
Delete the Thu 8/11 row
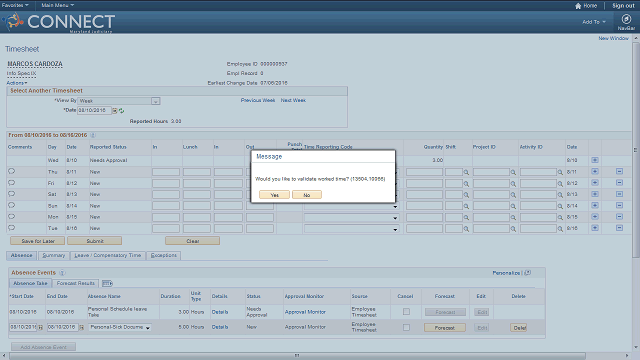pyautogui.click(x=619, y=171)
